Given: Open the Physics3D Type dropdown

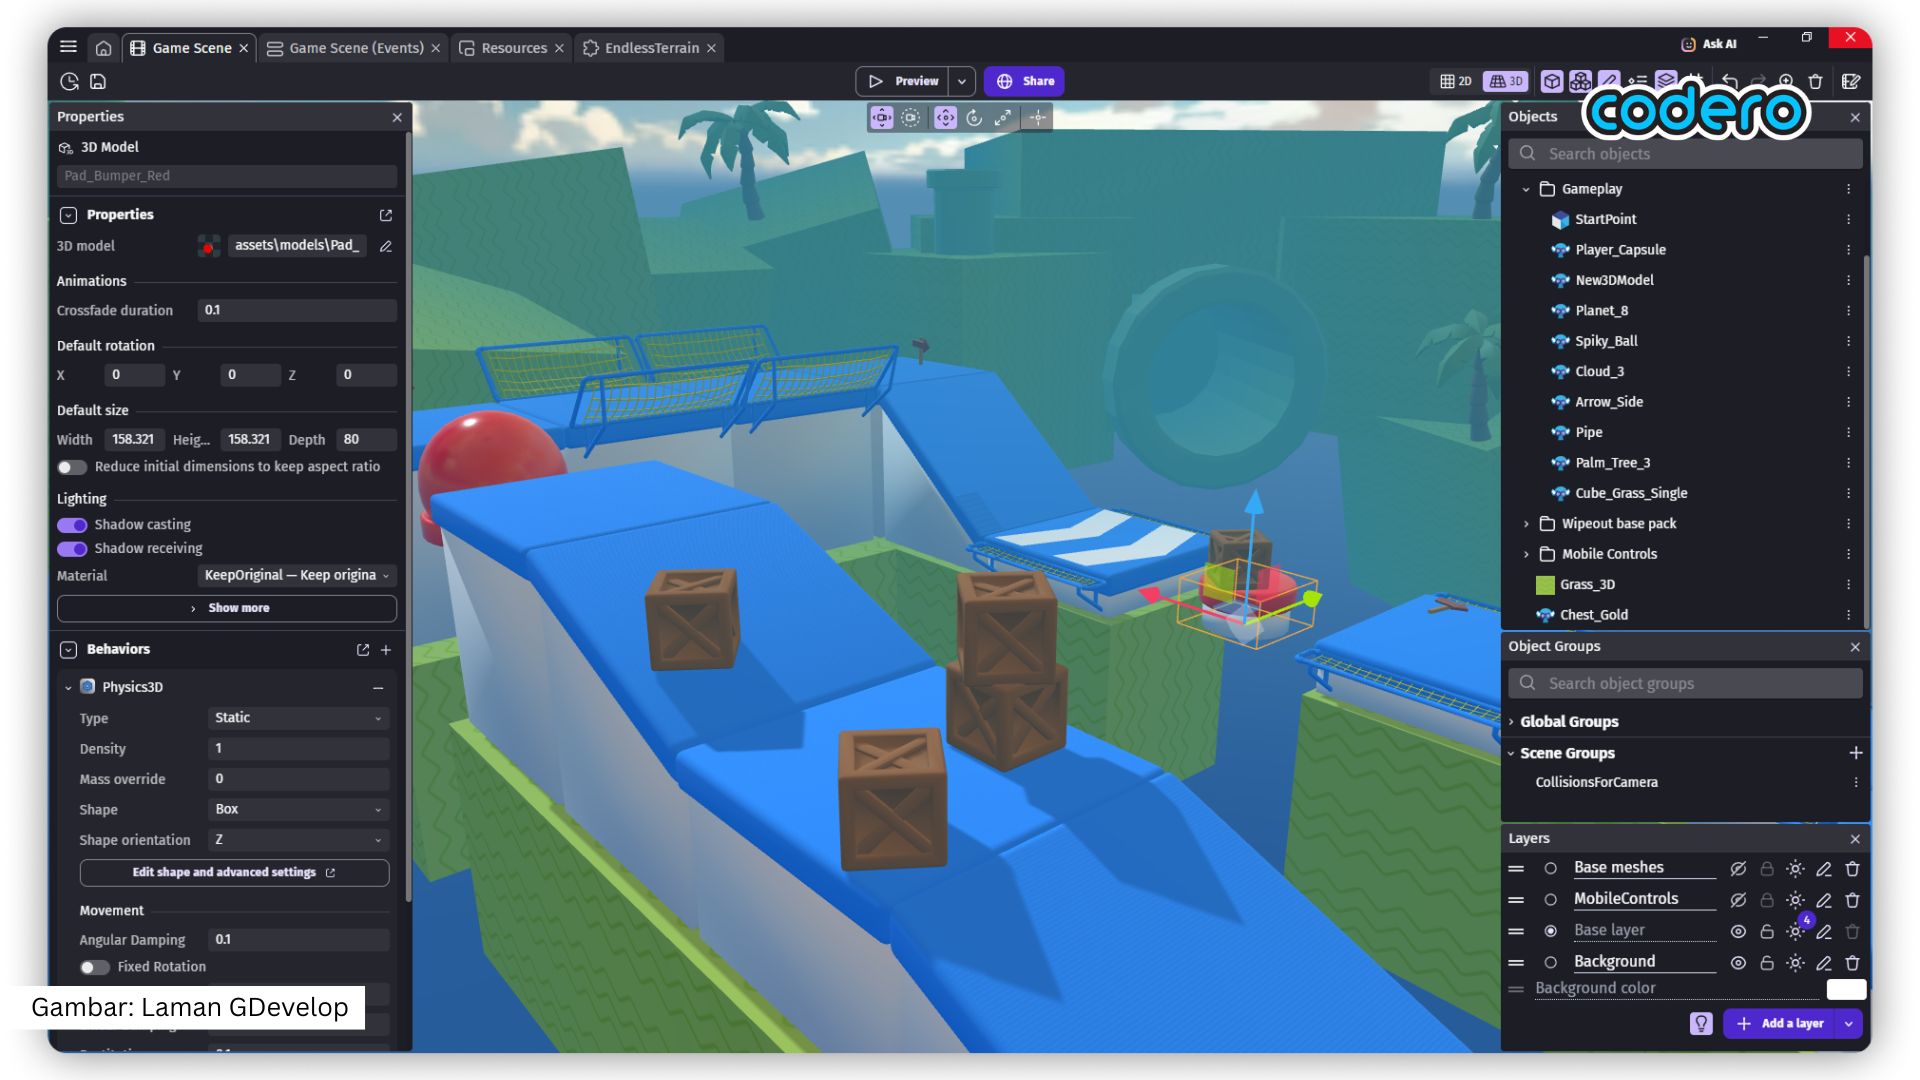Looking at the screenshot, I should click(298, 718).
